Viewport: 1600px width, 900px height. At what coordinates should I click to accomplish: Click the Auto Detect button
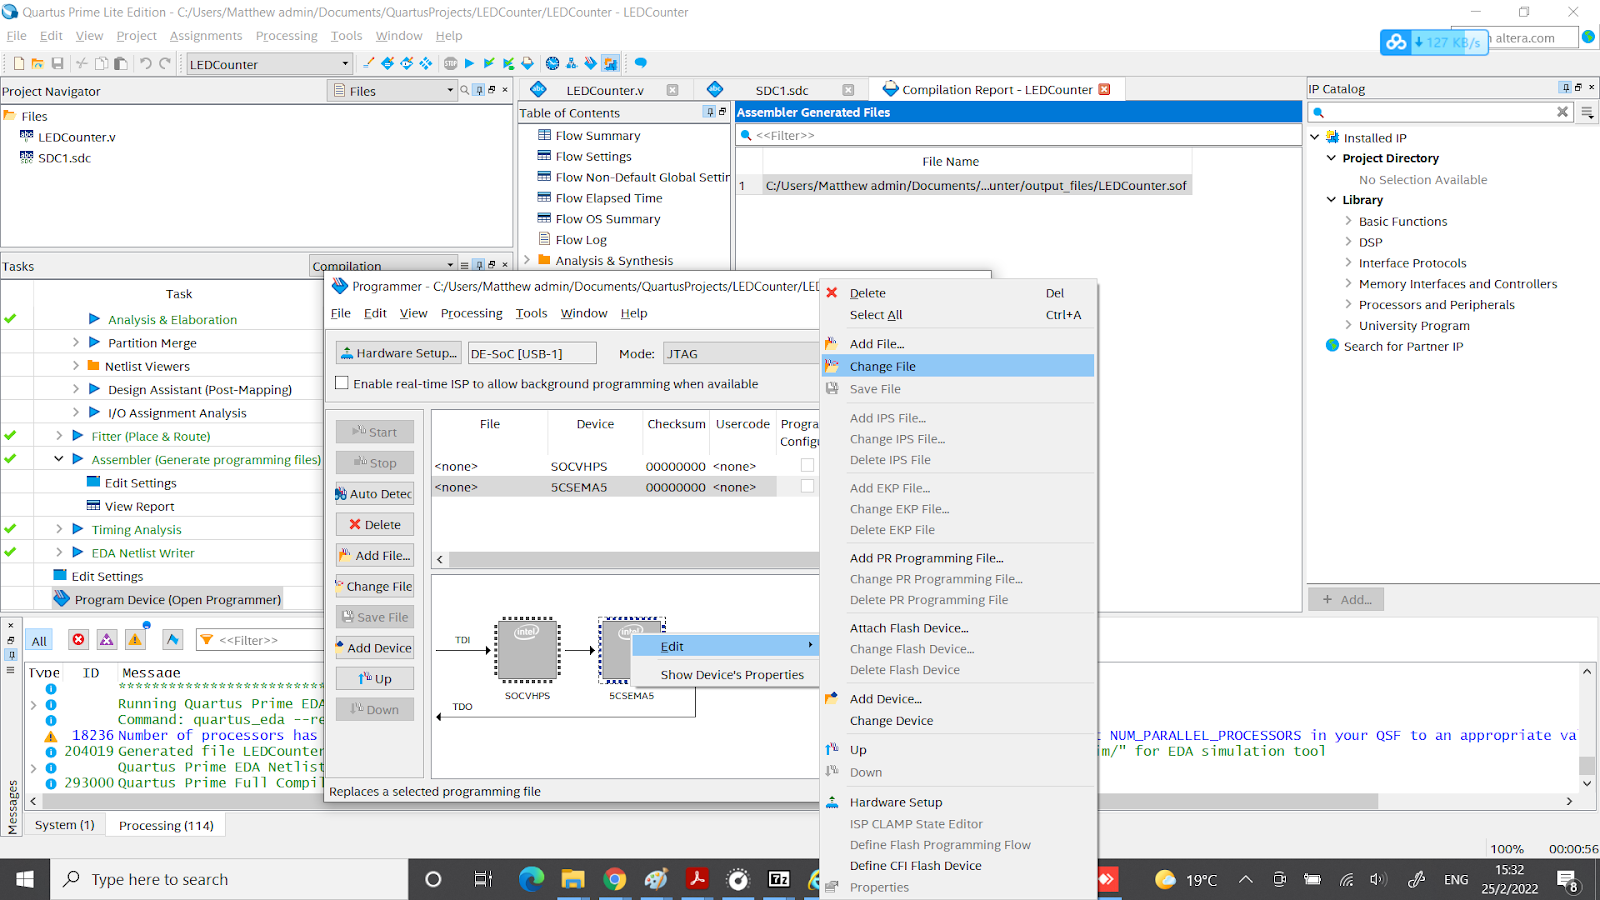click(x=374, y=493)
